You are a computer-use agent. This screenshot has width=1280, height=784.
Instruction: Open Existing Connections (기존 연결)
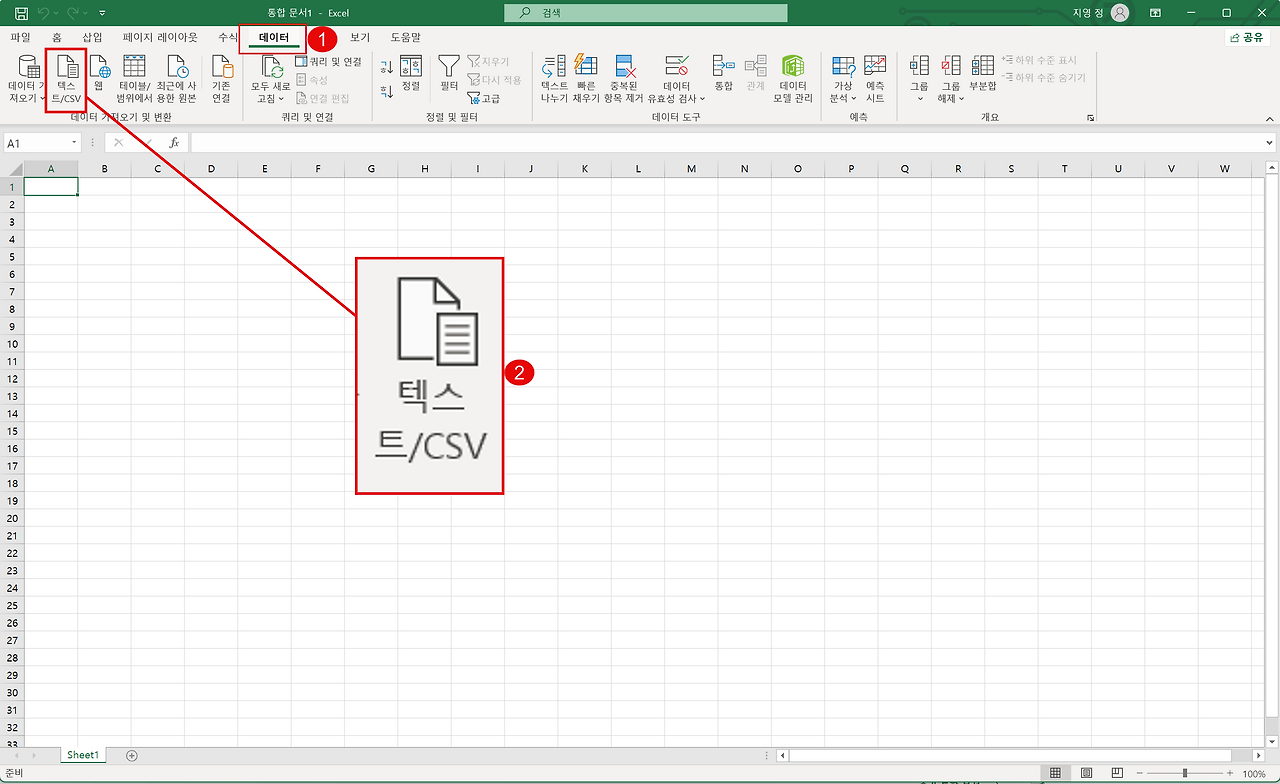click(221, 80)
